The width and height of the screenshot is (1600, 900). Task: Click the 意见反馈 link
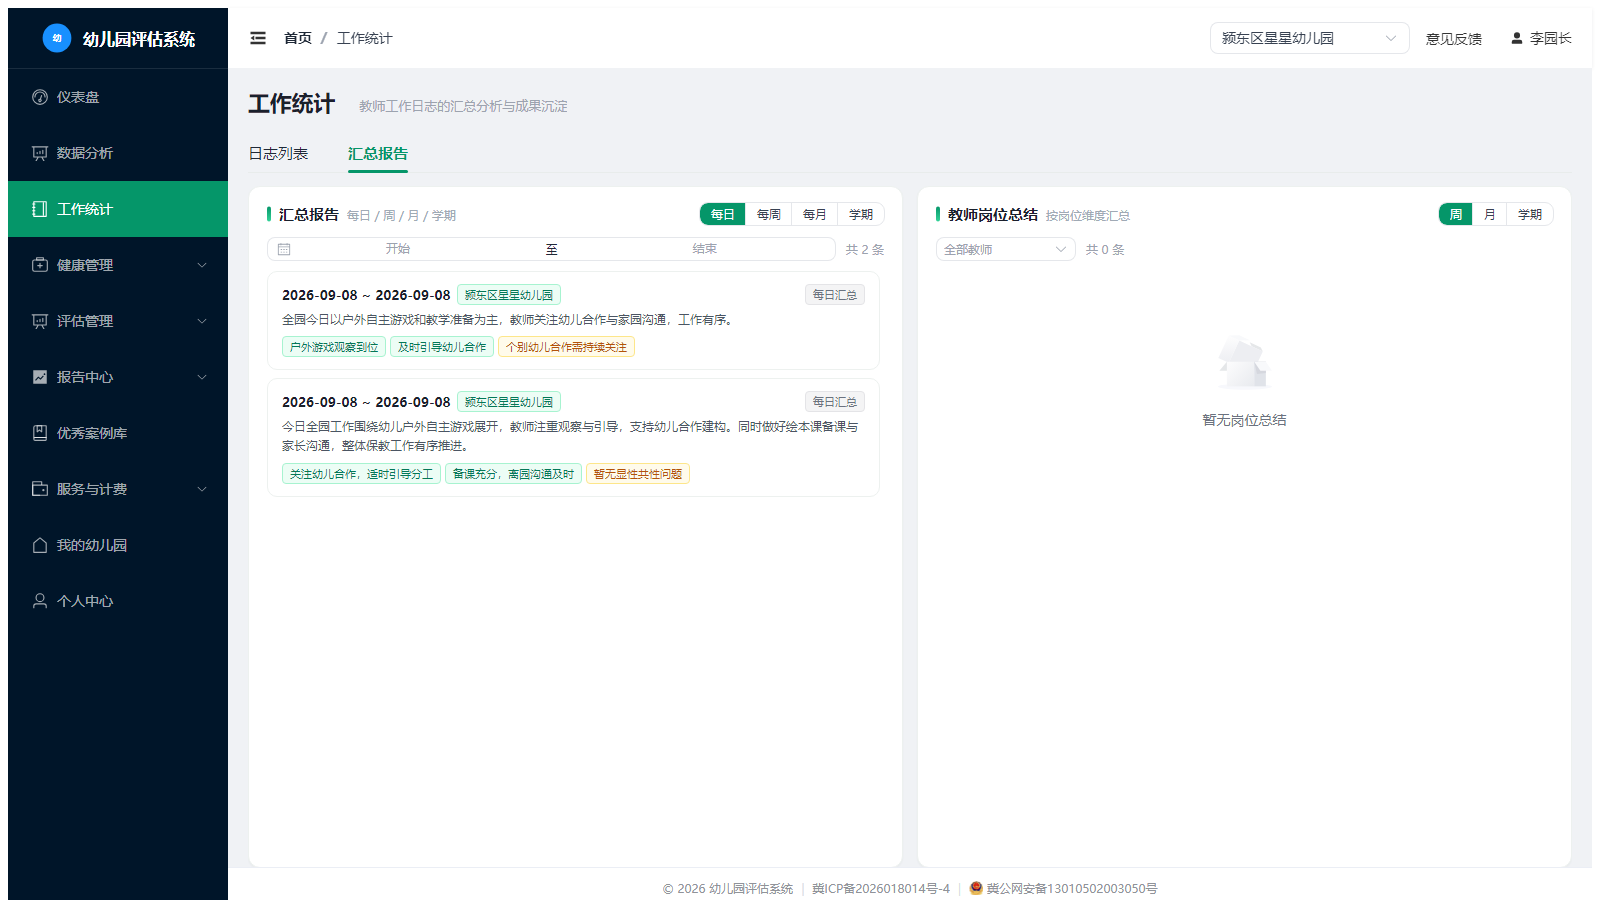point(1454,38)
